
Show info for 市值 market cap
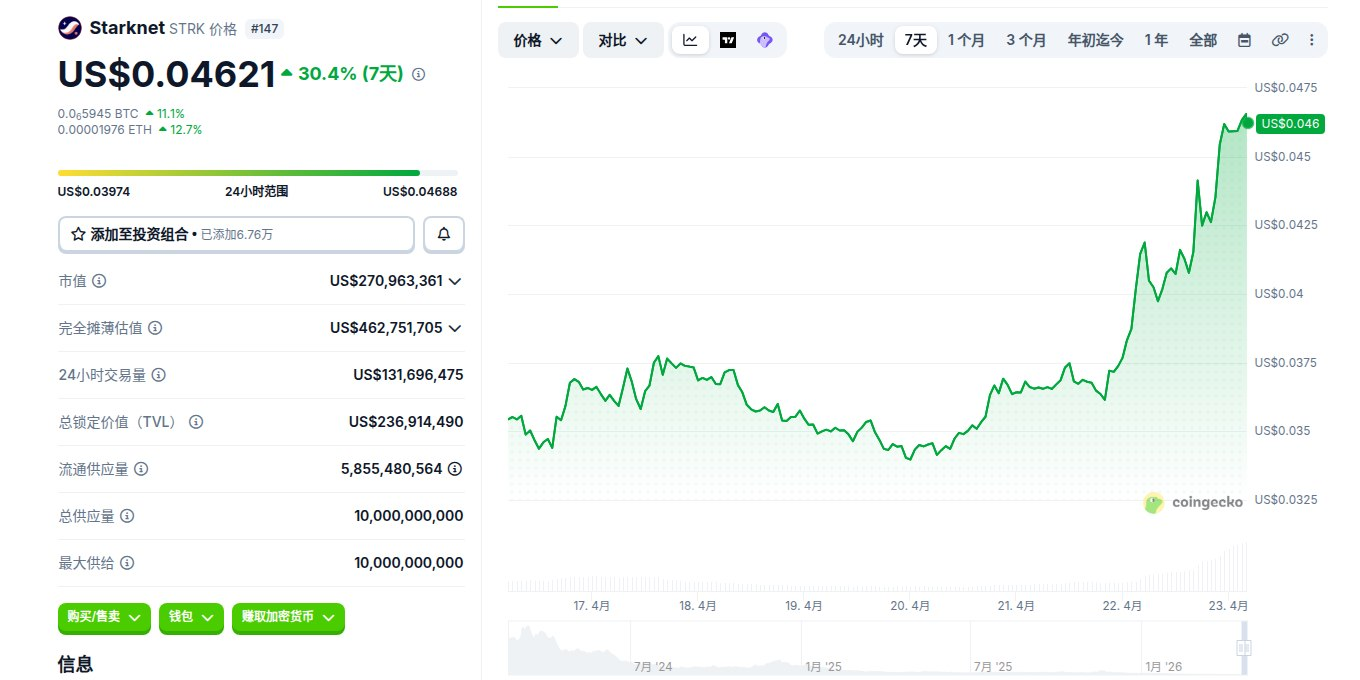[x=99, y=281]
